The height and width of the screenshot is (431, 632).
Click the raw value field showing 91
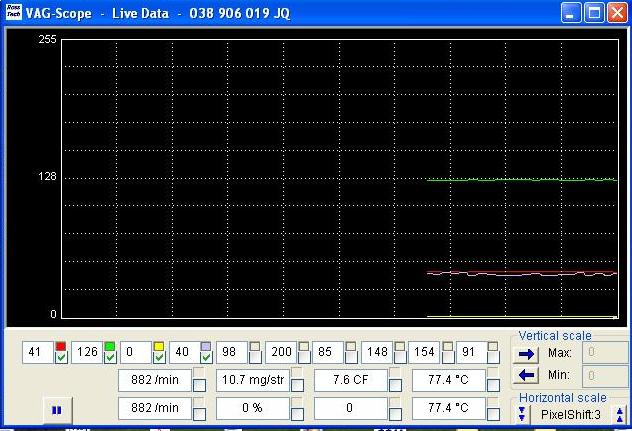point(470,352)
